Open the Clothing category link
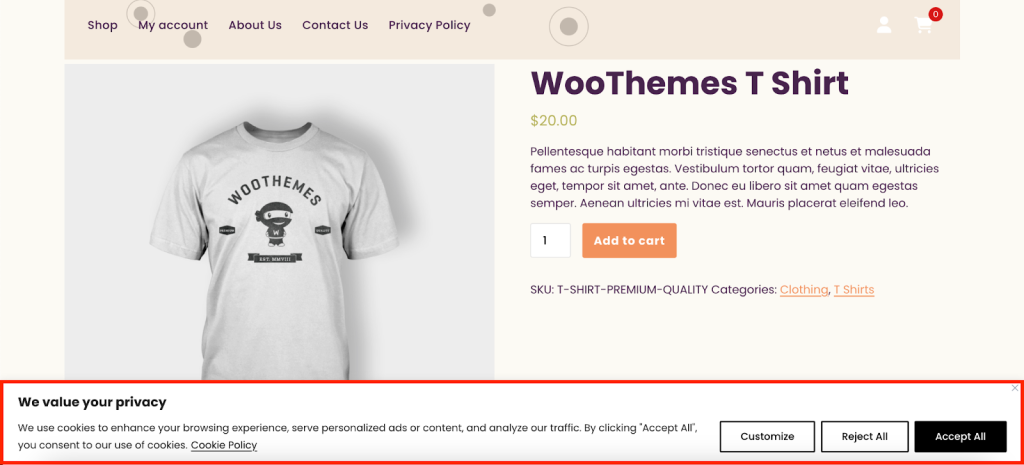1024x465 pixels. (x=804, y=290)
